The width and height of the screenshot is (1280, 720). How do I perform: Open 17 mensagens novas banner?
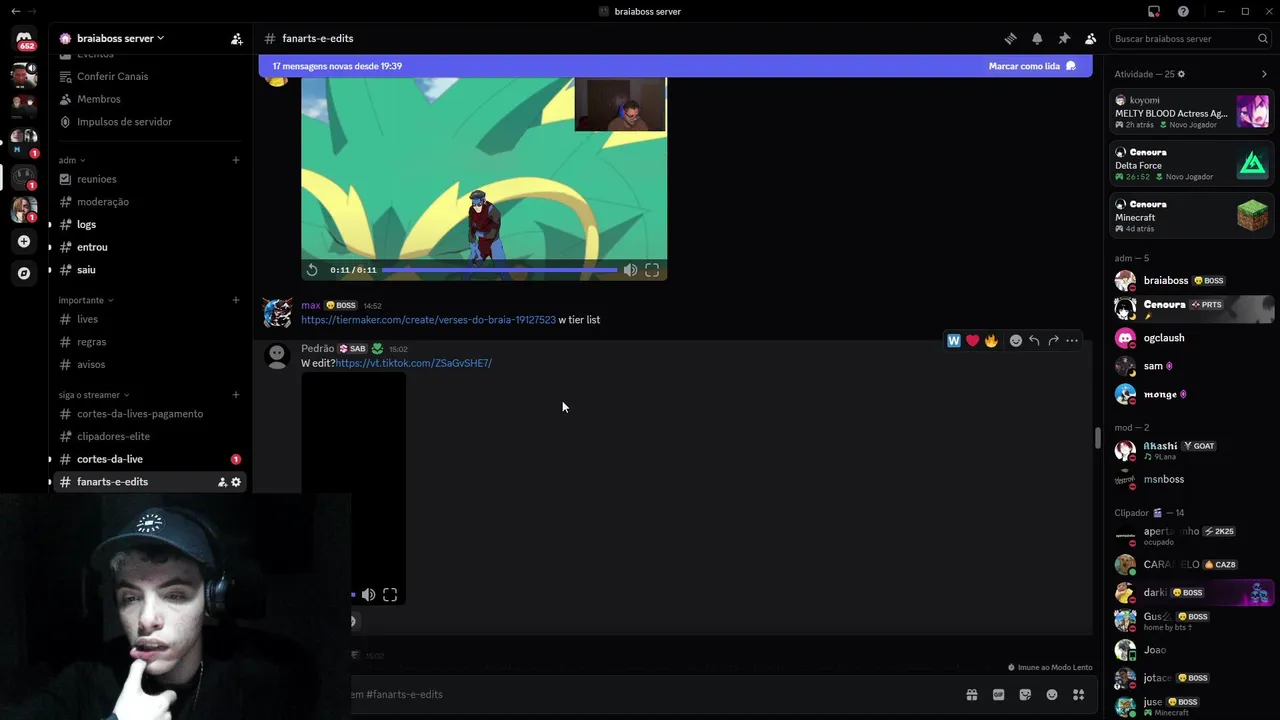coord(675,66)
